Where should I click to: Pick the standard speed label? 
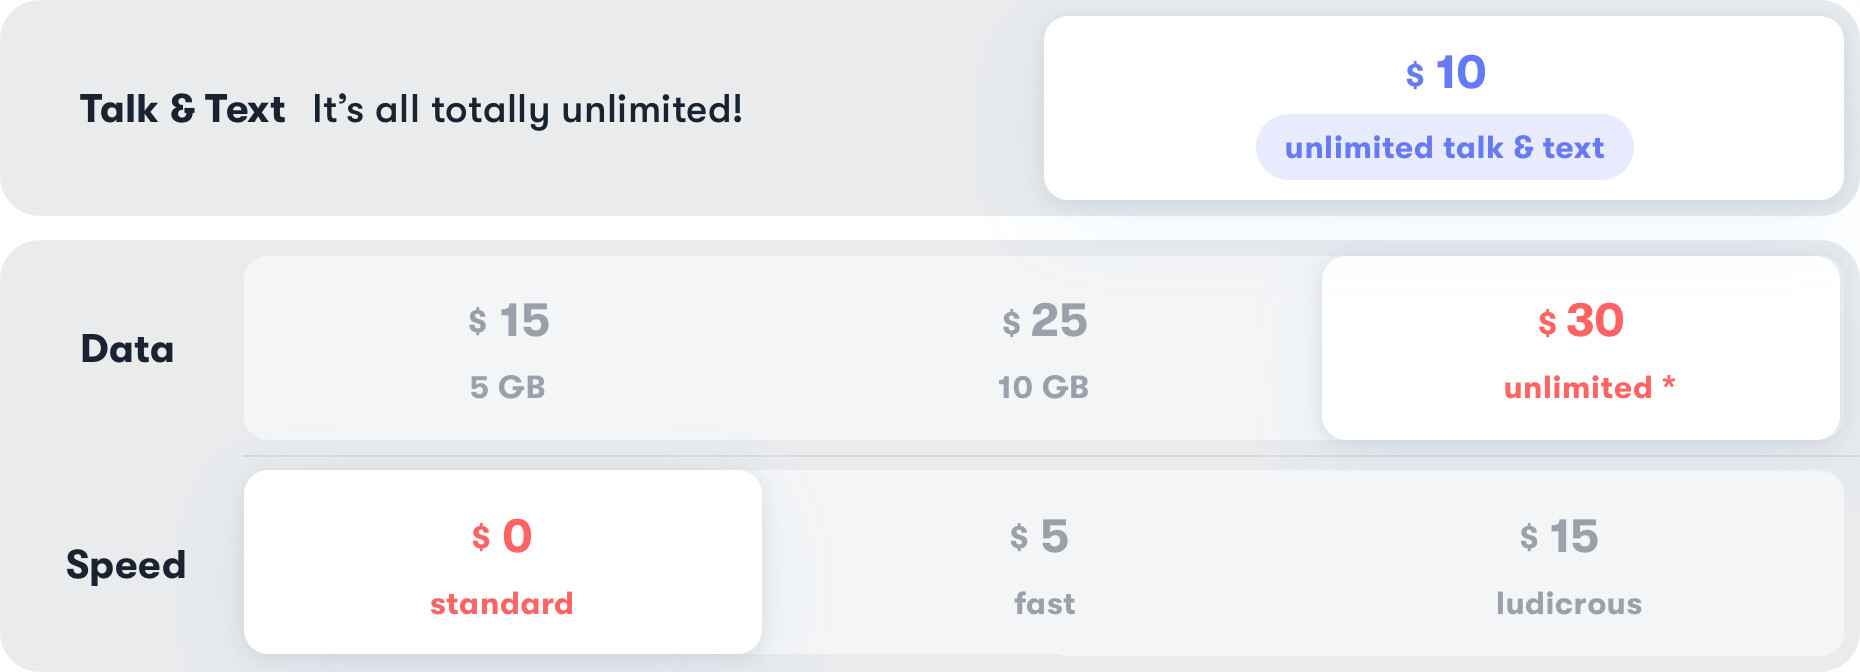click(x=502, y=603)
